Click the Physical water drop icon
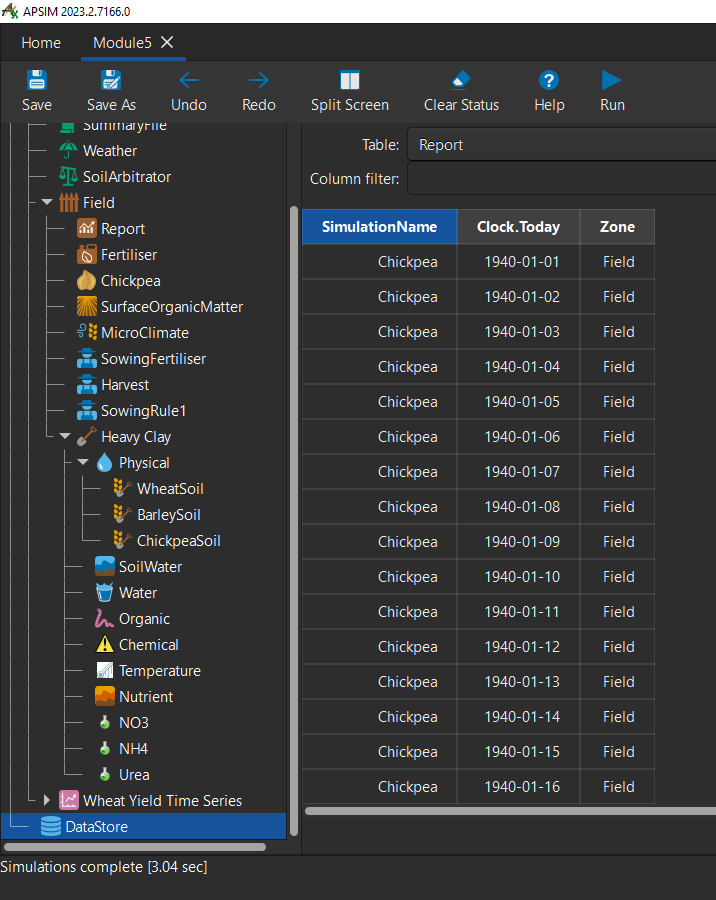This screenshot has width=716, height=900. pos(105,463)
